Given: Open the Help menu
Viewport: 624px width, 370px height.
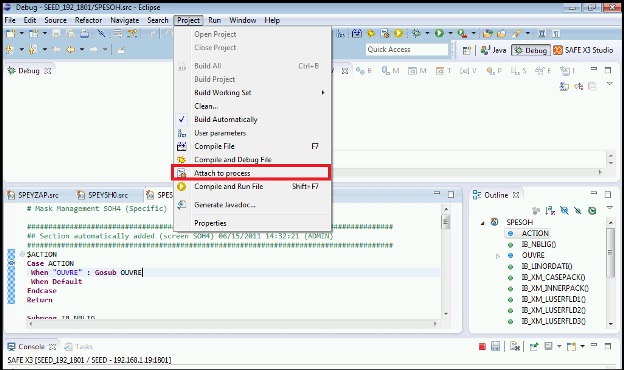Looking at the screenshot, I should click(x=272, y=20).
